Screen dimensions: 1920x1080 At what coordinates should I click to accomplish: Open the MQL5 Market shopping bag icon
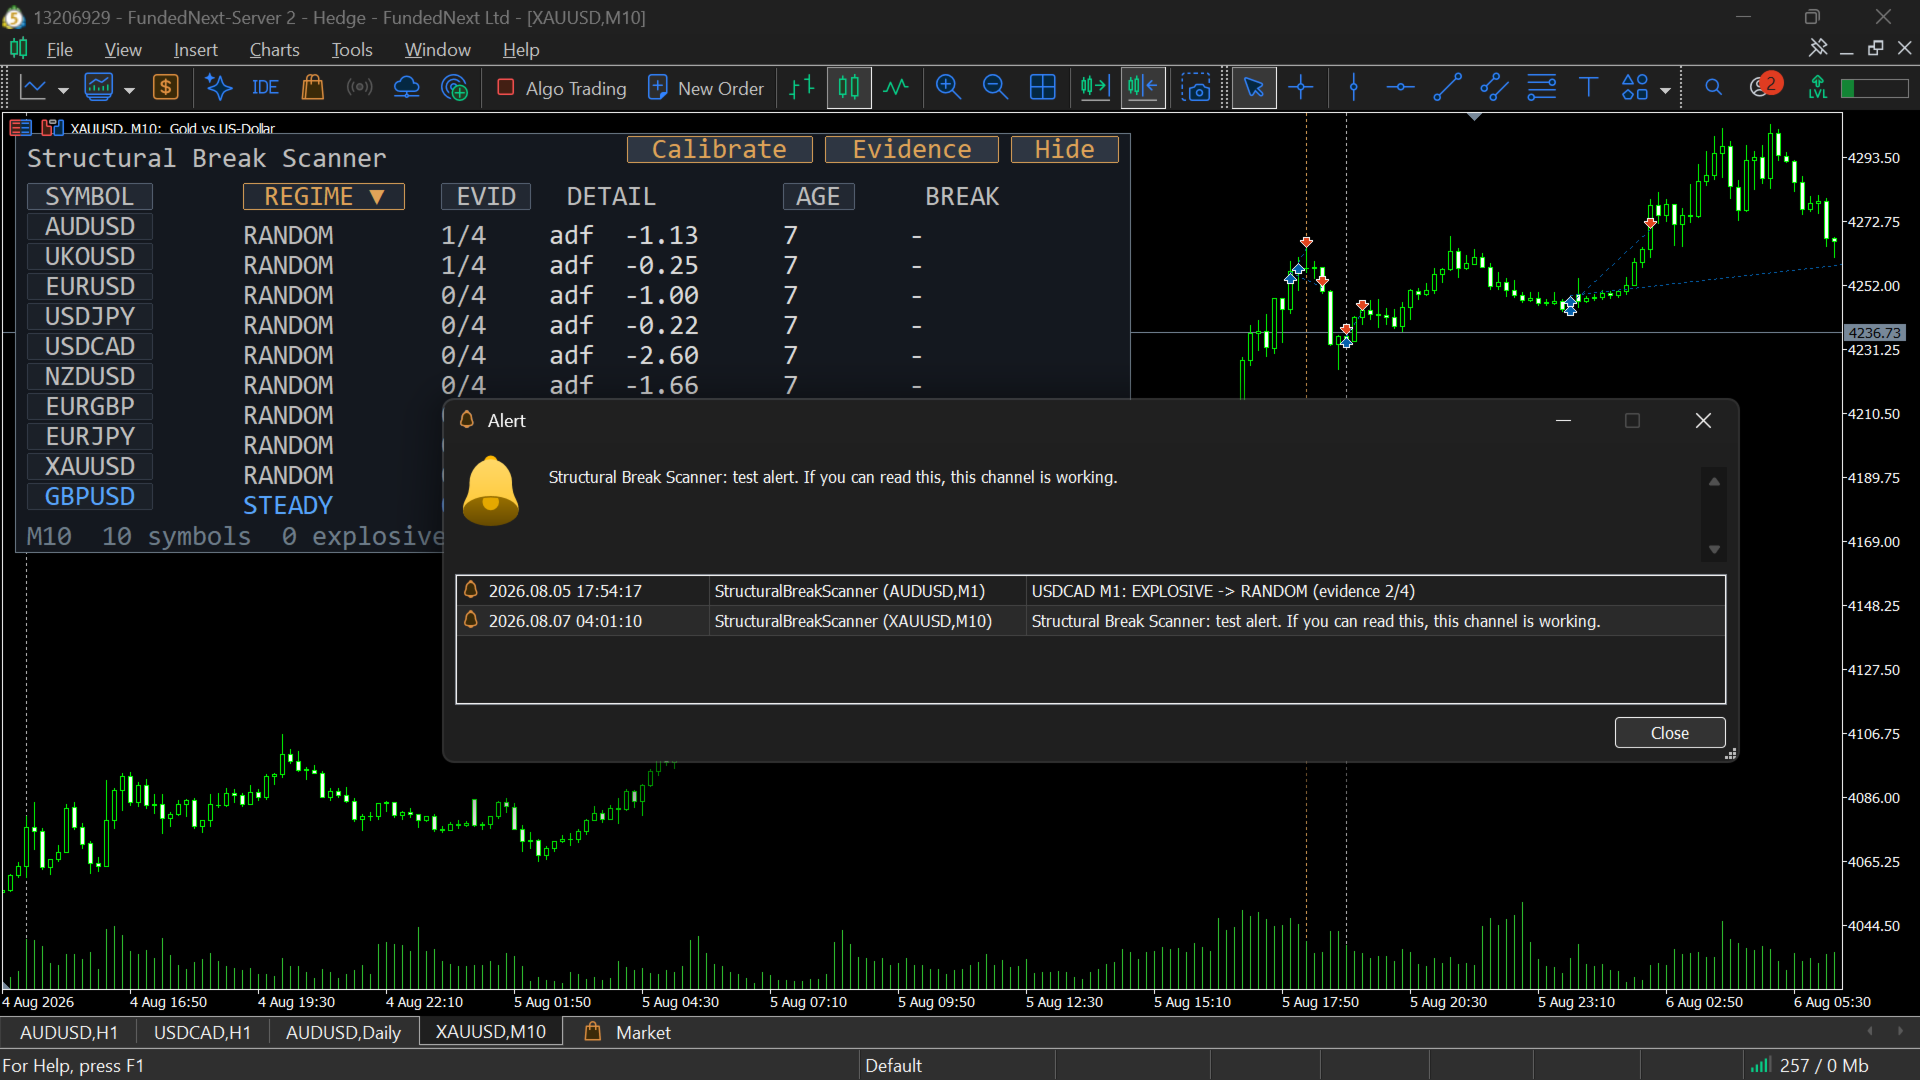312,88
